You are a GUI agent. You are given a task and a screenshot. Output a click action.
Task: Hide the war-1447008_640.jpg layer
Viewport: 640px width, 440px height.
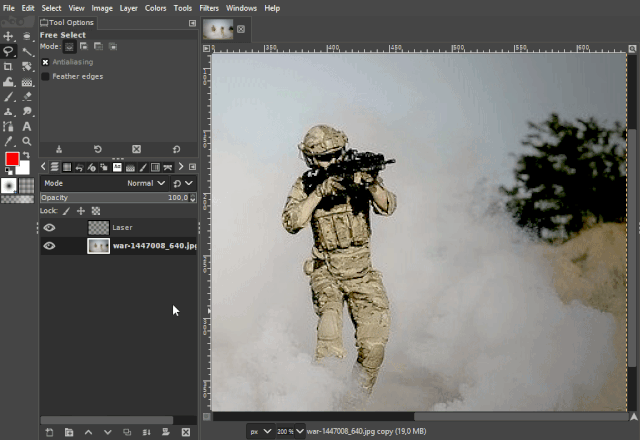(x=49, y=246)
